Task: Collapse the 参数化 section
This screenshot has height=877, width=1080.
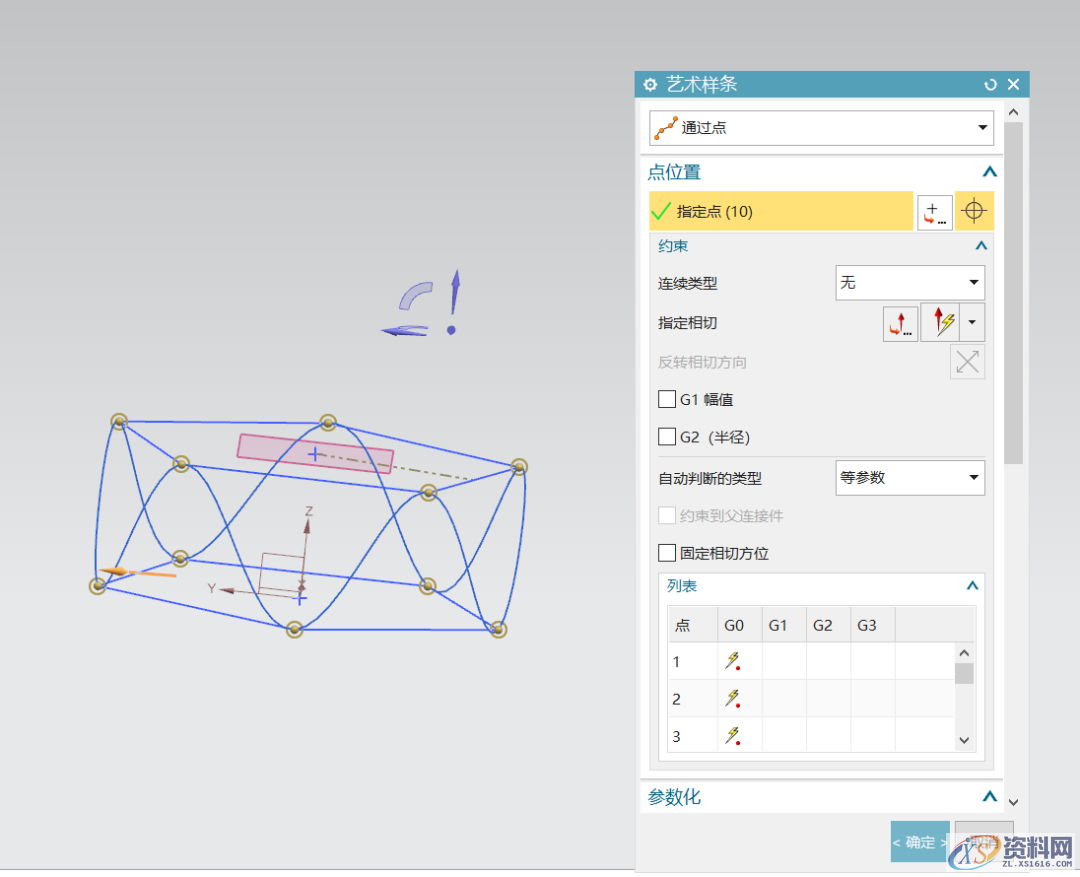Action: [x=988, y=797]
